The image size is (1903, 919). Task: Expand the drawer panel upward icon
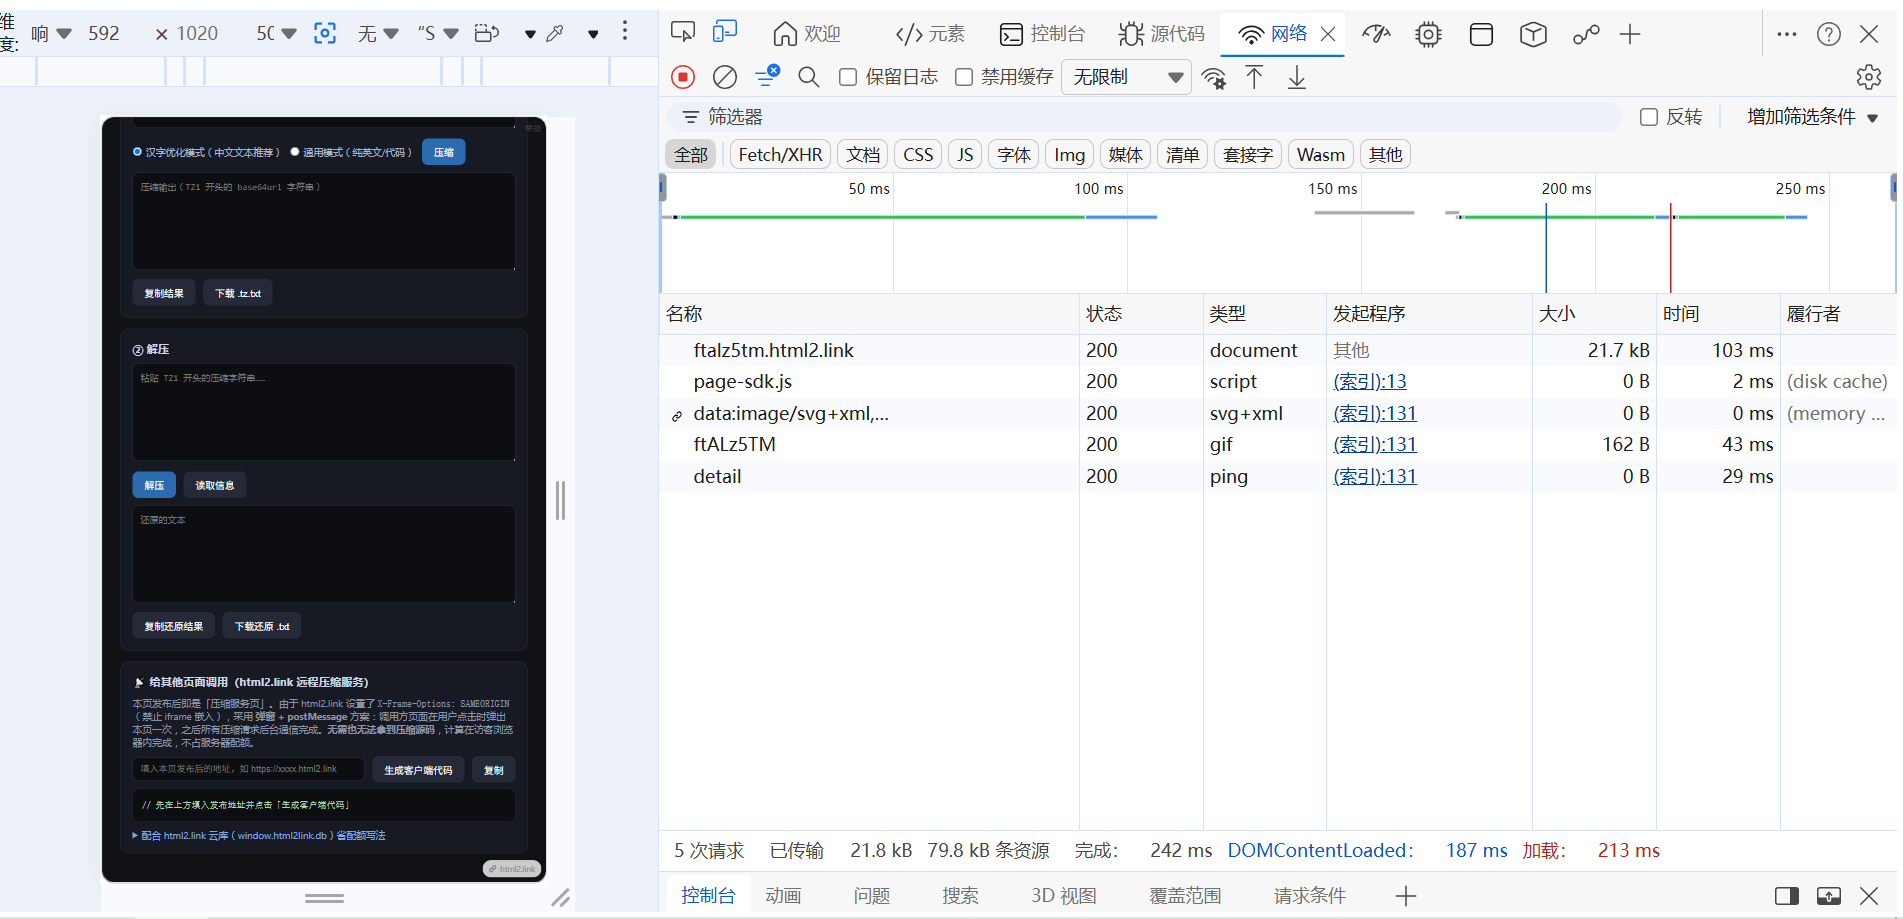tap(1829, 896)
